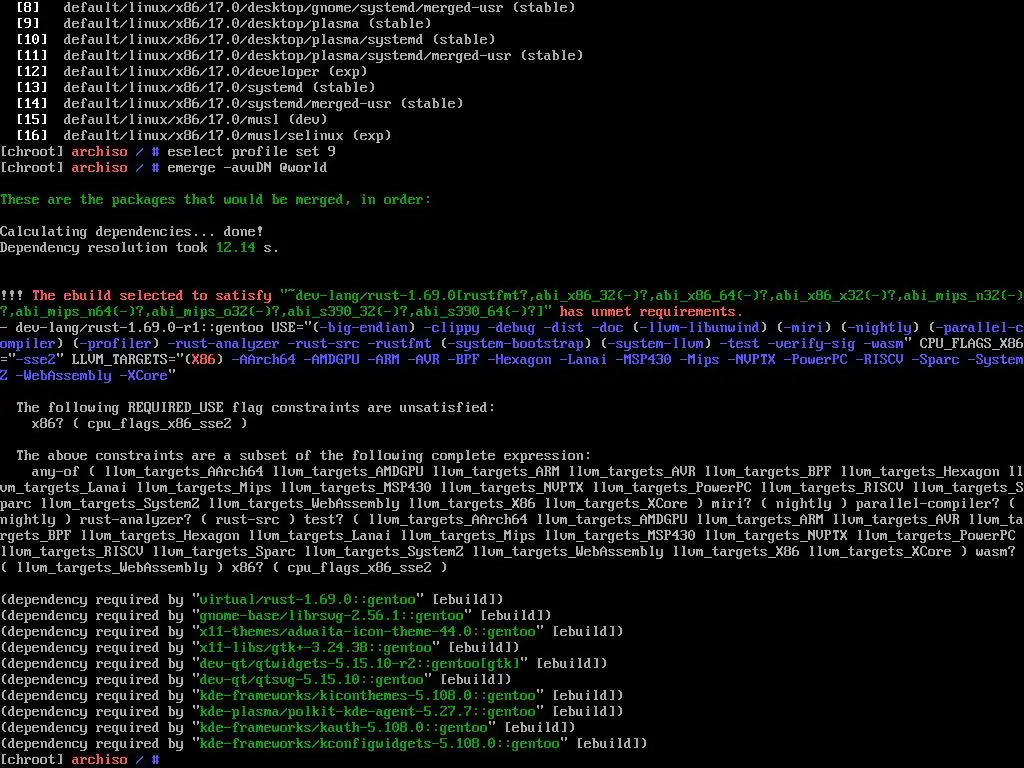Click 'kde-plasma/polkit-kde-agent-5.27.7::gentoo' dependency

[x=368, y=712]
